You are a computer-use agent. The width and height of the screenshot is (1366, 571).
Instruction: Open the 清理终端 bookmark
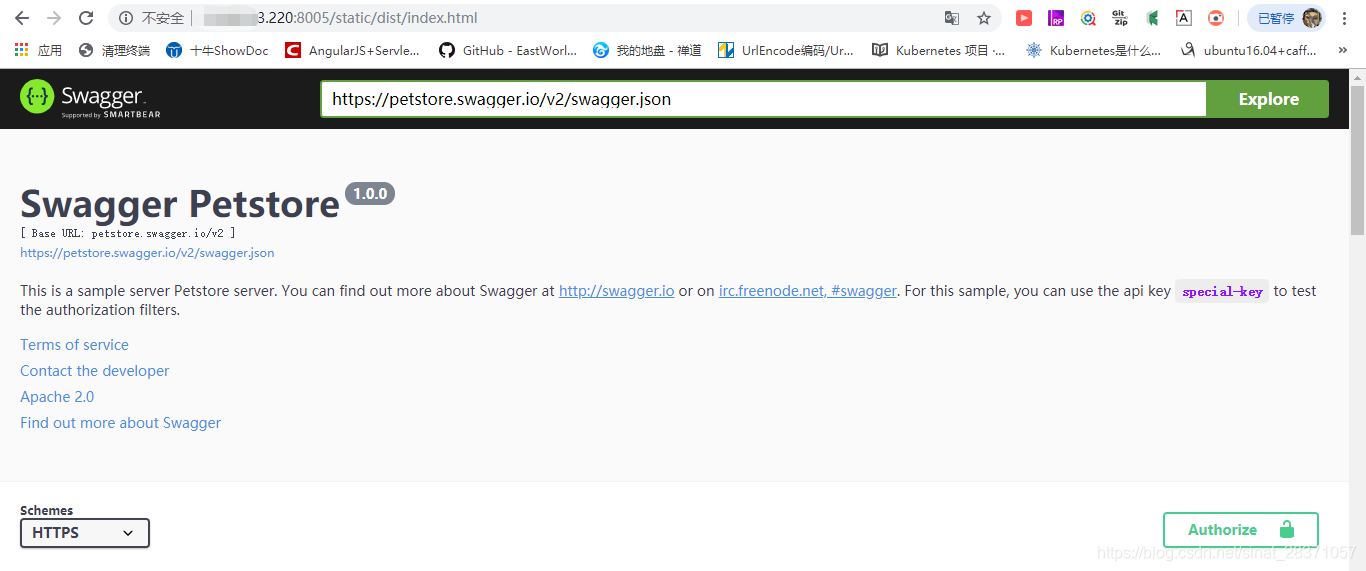pos(114,50)
